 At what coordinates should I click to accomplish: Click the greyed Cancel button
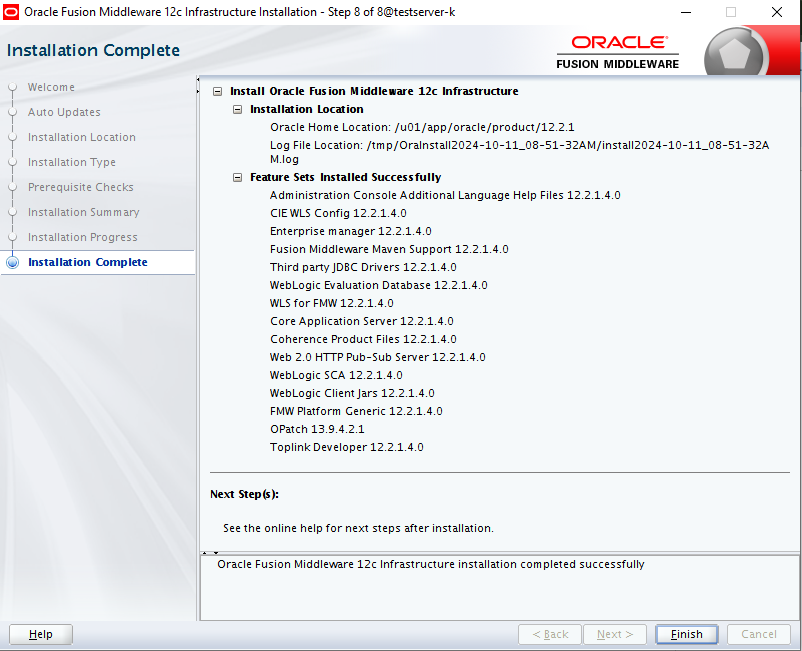[x=759, y=634]
